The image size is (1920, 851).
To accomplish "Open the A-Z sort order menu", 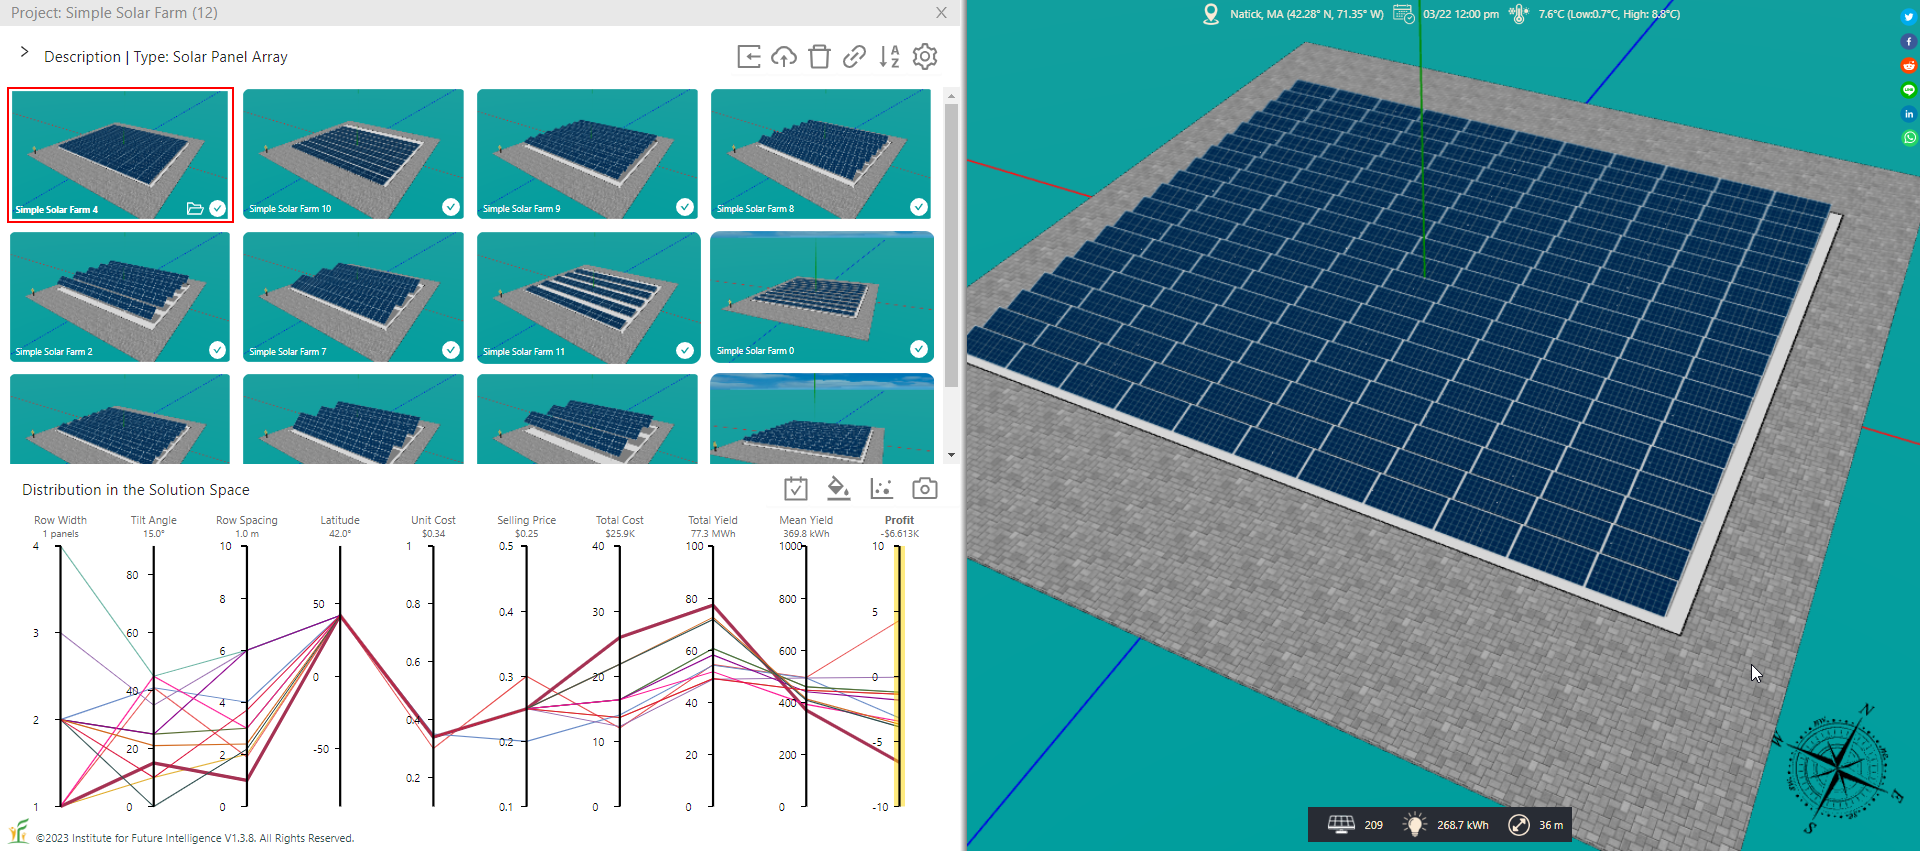I will (889, 57).
